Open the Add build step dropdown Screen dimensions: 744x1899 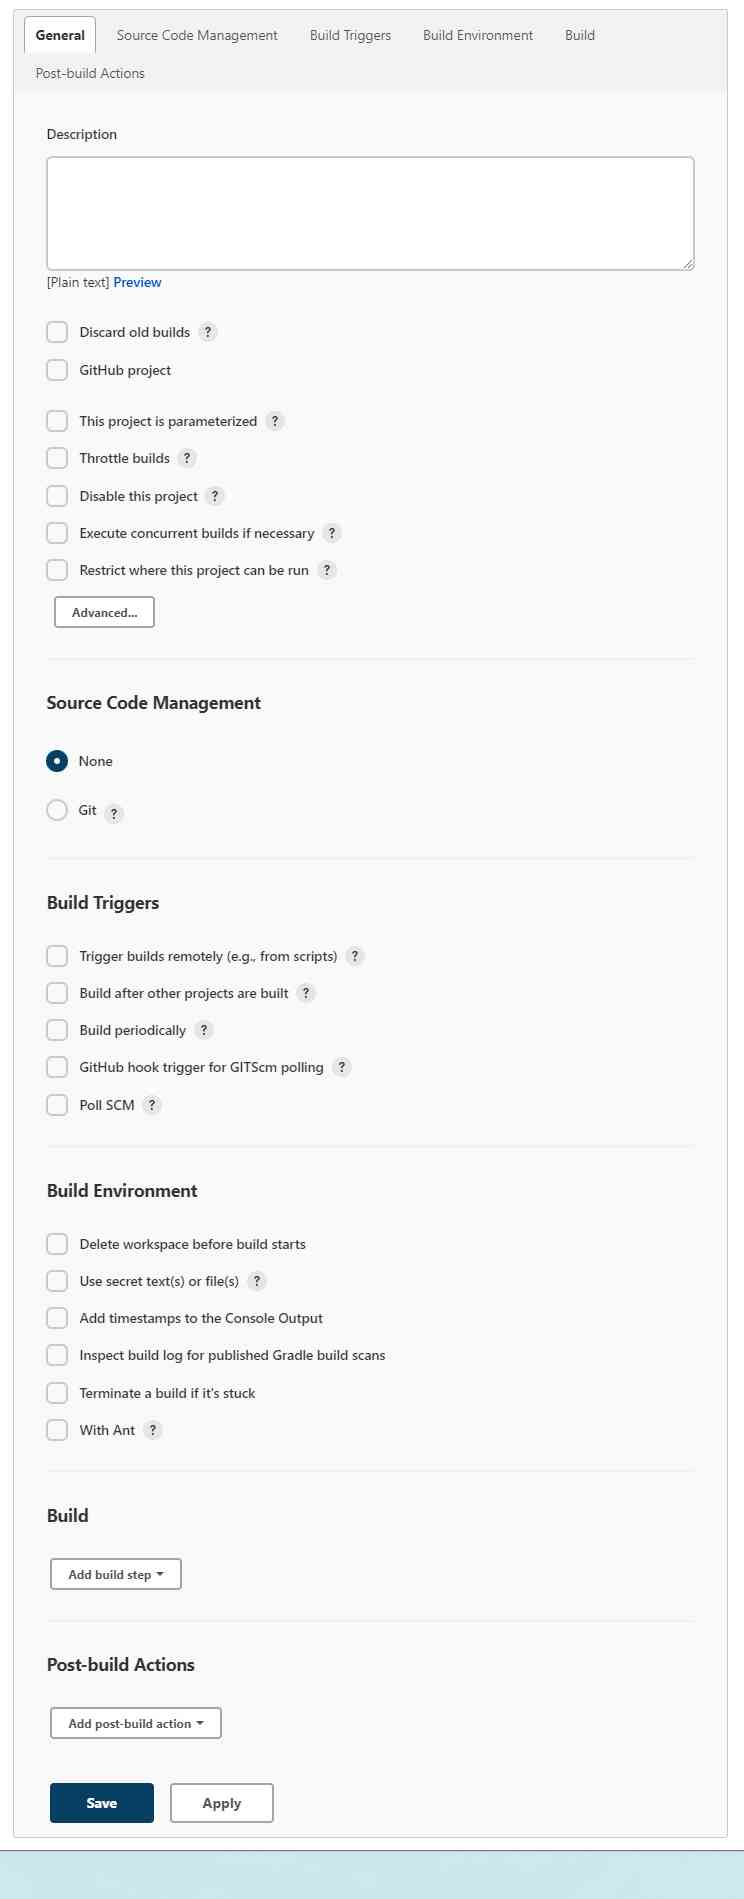[115, 1574]
